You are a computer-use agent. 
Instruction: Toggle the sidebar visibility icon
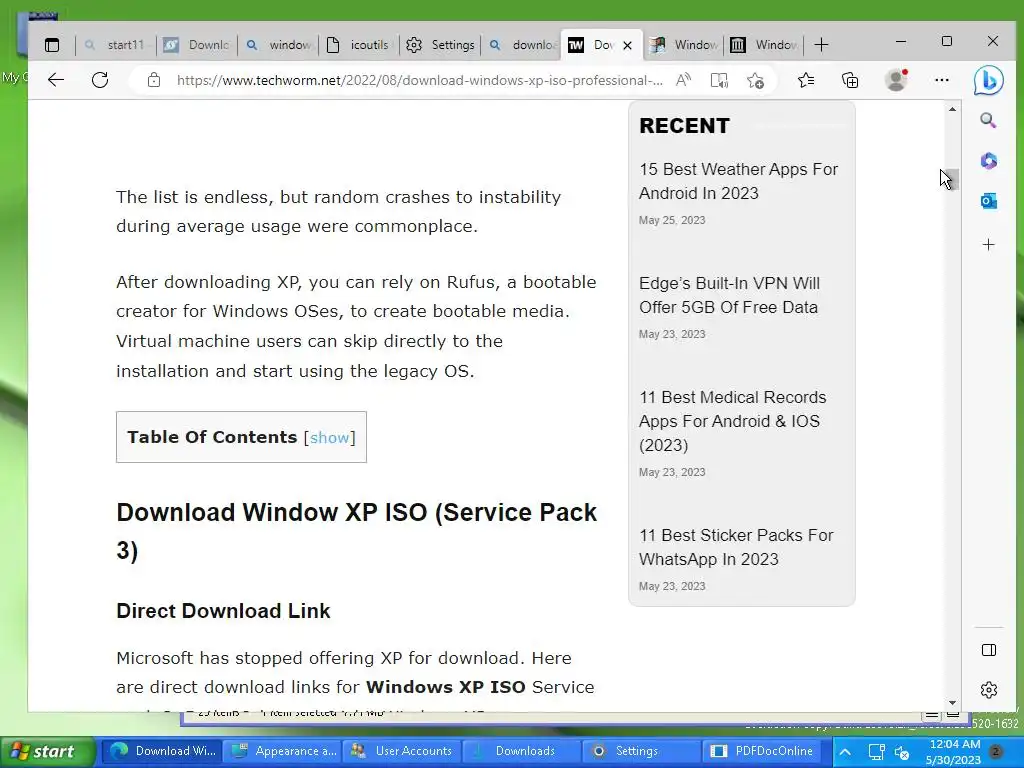pyautogui.click(x=989, y=650)
